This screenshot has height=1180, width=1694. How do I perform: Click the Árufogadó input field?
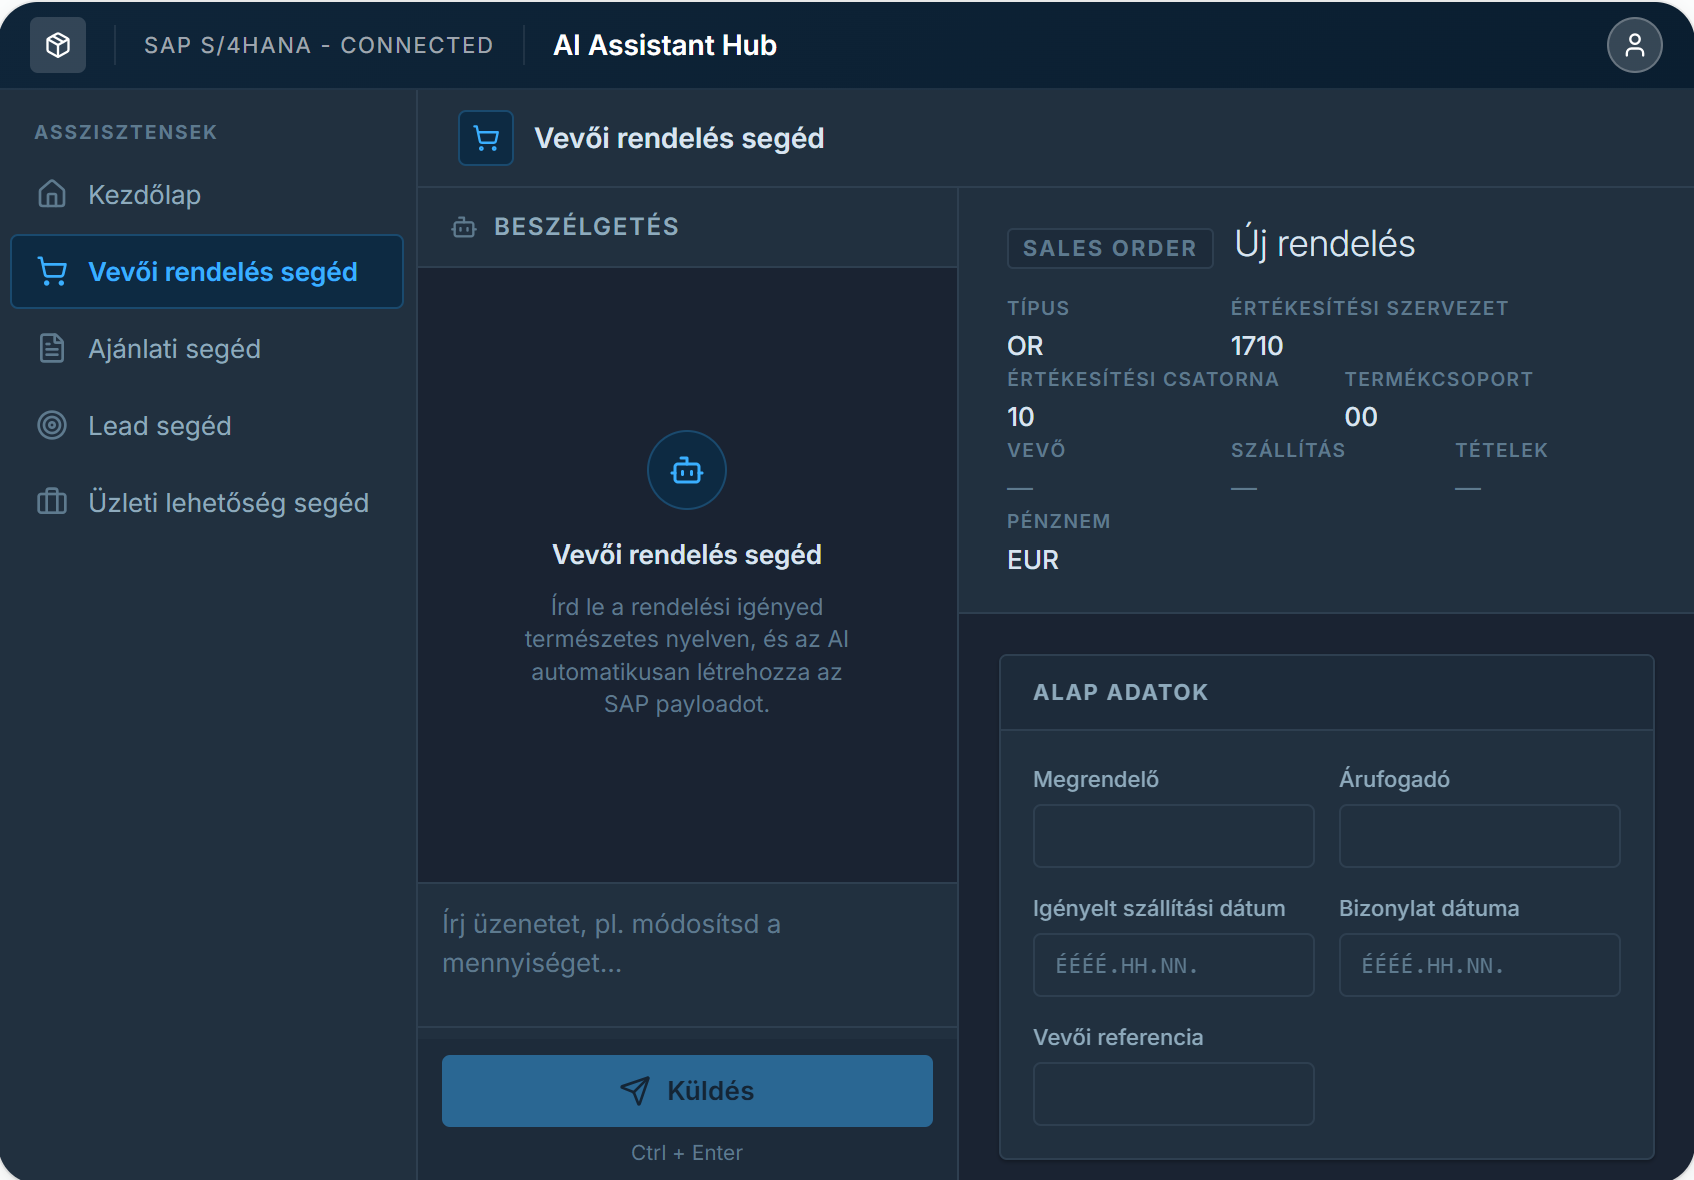[1479, 836]
